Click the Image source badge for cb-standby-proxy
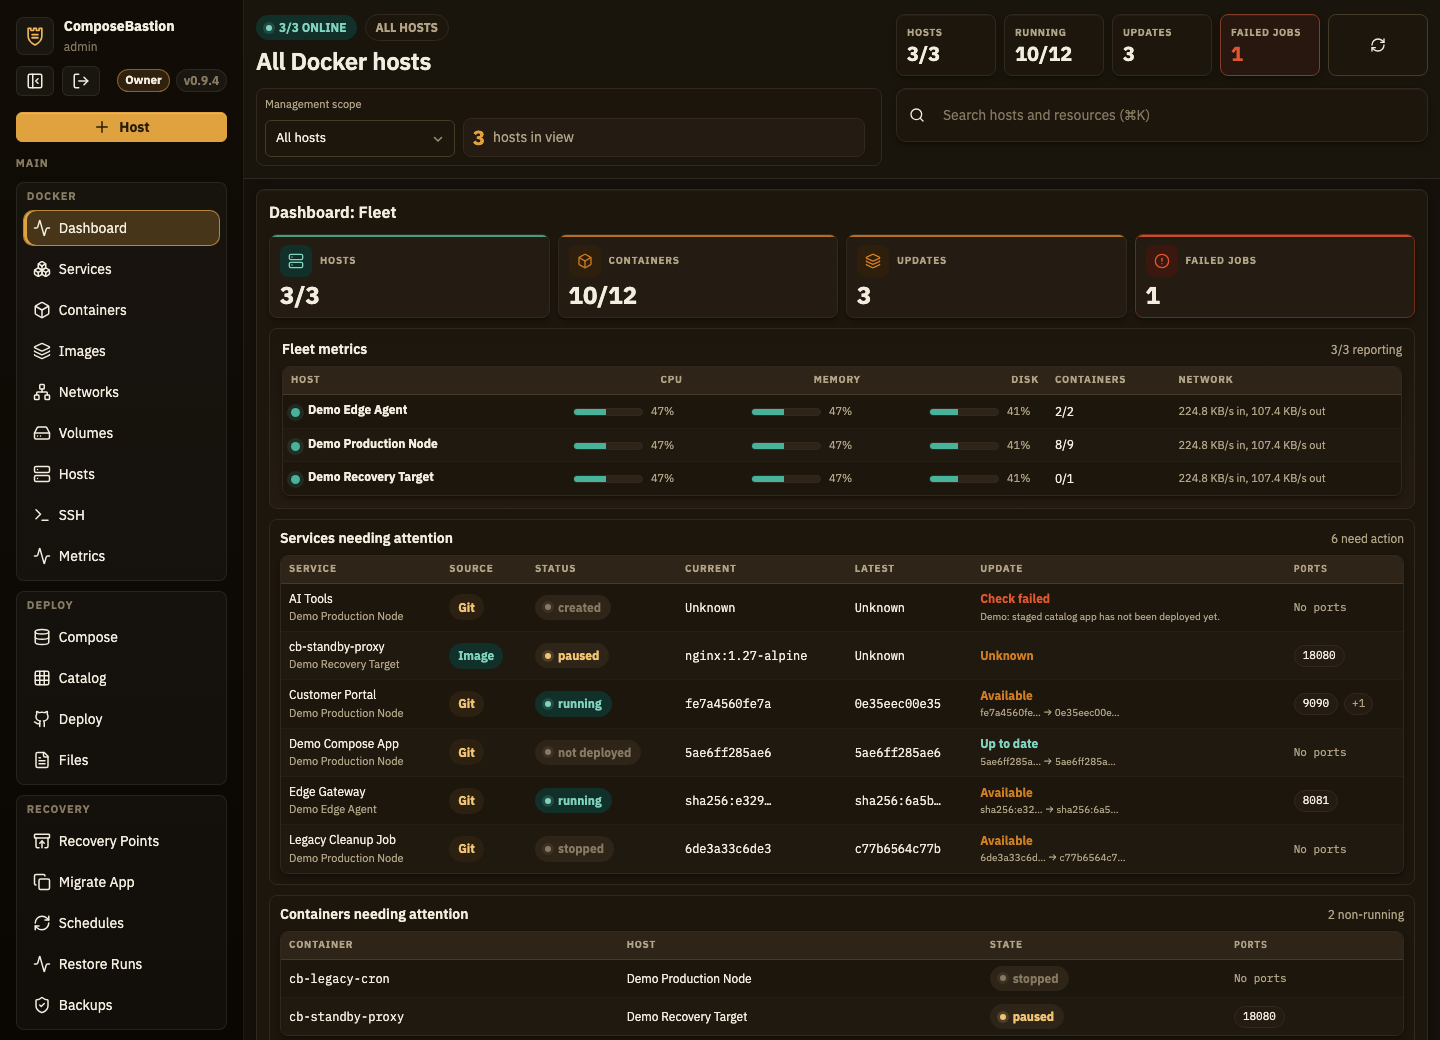Screen dimensions: 1440x1040 [476, 656]
